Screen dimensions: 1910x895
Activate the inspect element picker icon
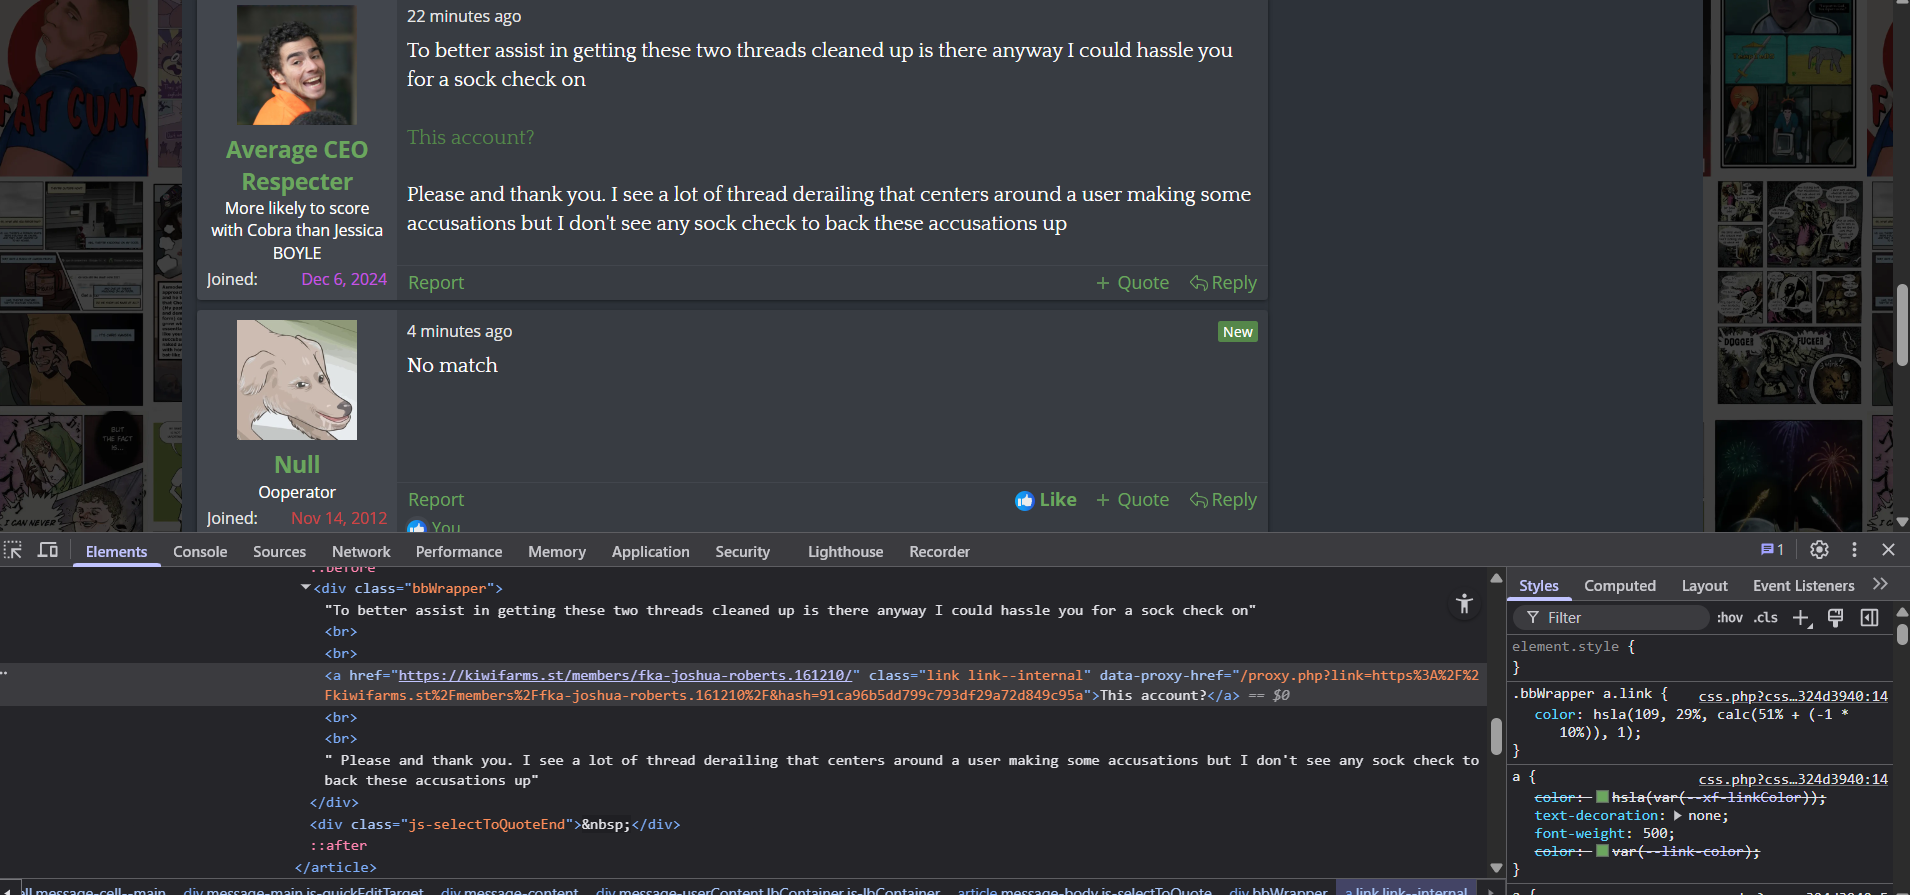pos(13,550)
